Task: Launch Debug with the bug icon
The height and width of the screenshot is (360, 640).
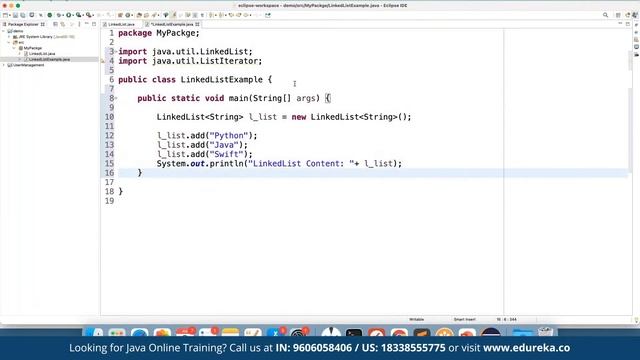Action: [x=59, y=15]
